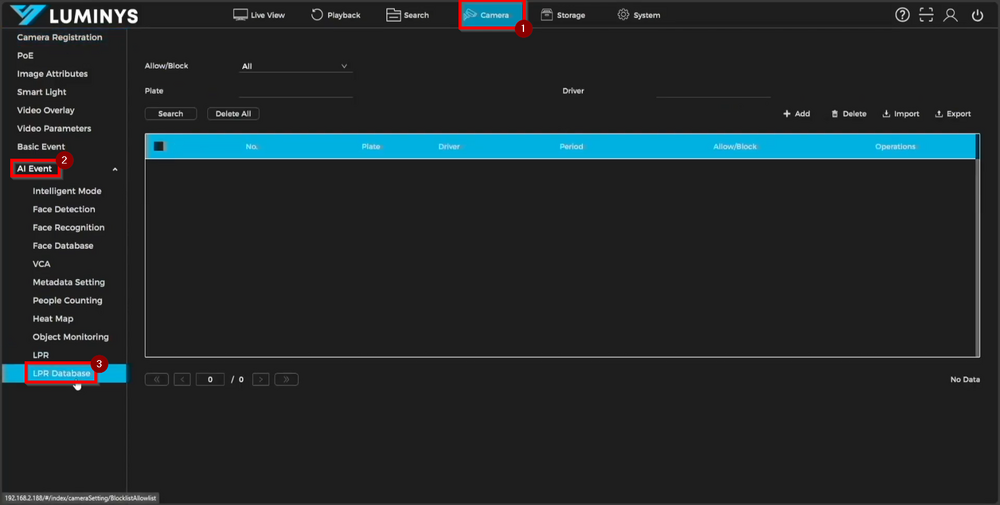
Task: Open the Allow/Block dropdown
Action: (x=295, y=67)
